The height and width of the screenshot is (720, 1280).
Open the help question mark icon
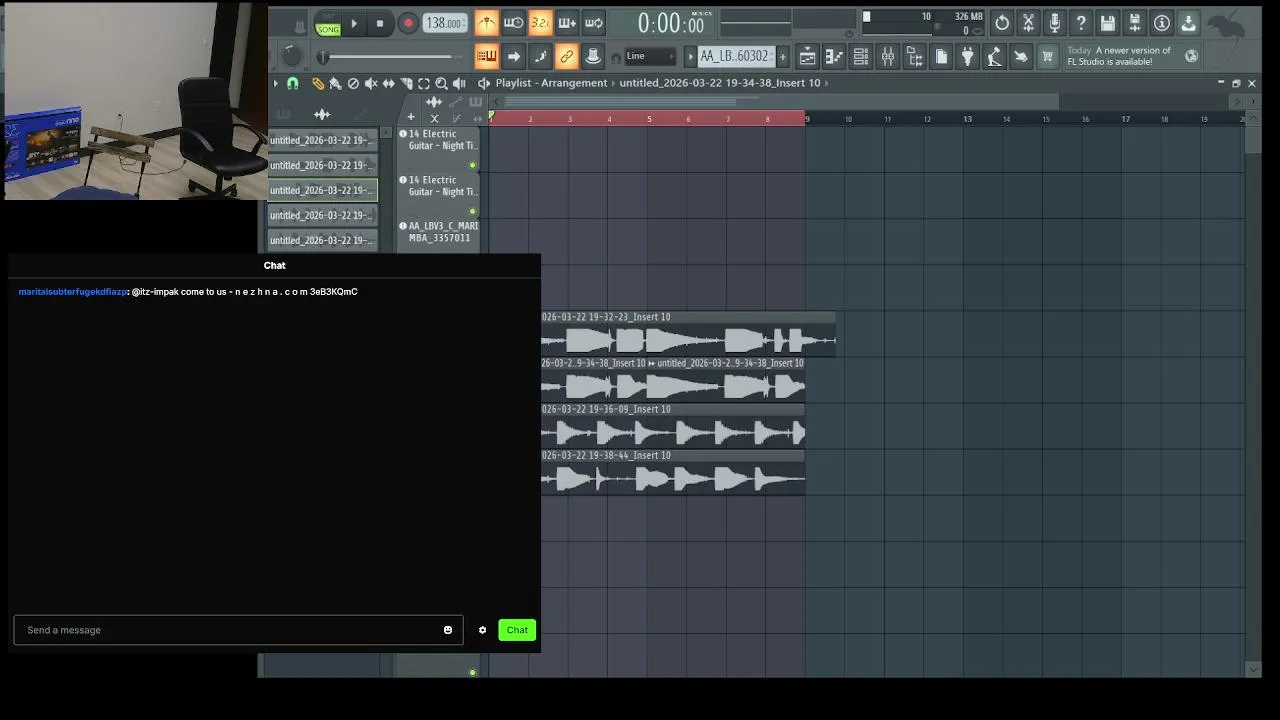tap(1081, 23)
